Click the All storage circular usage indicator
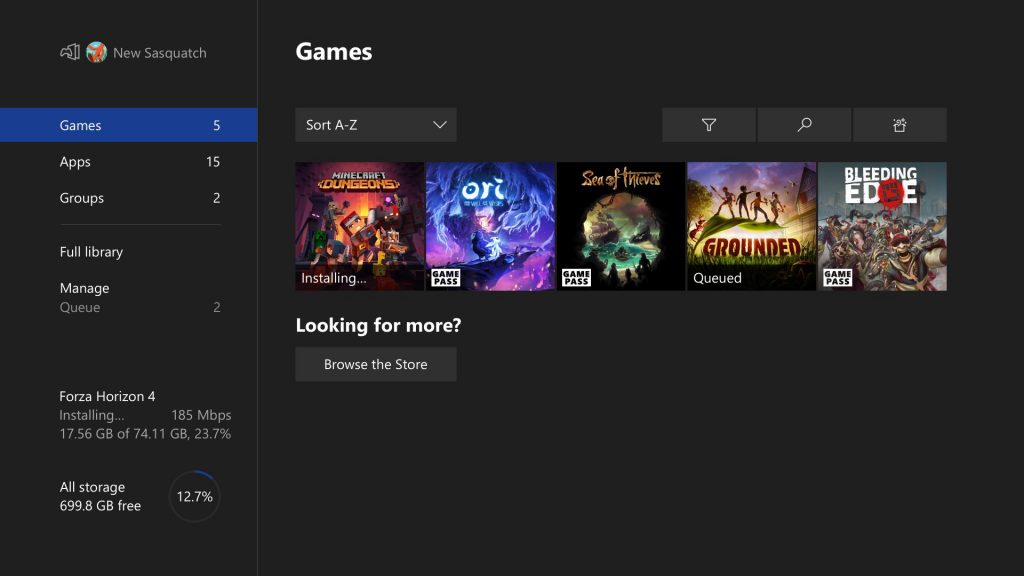 coord(194,496)
